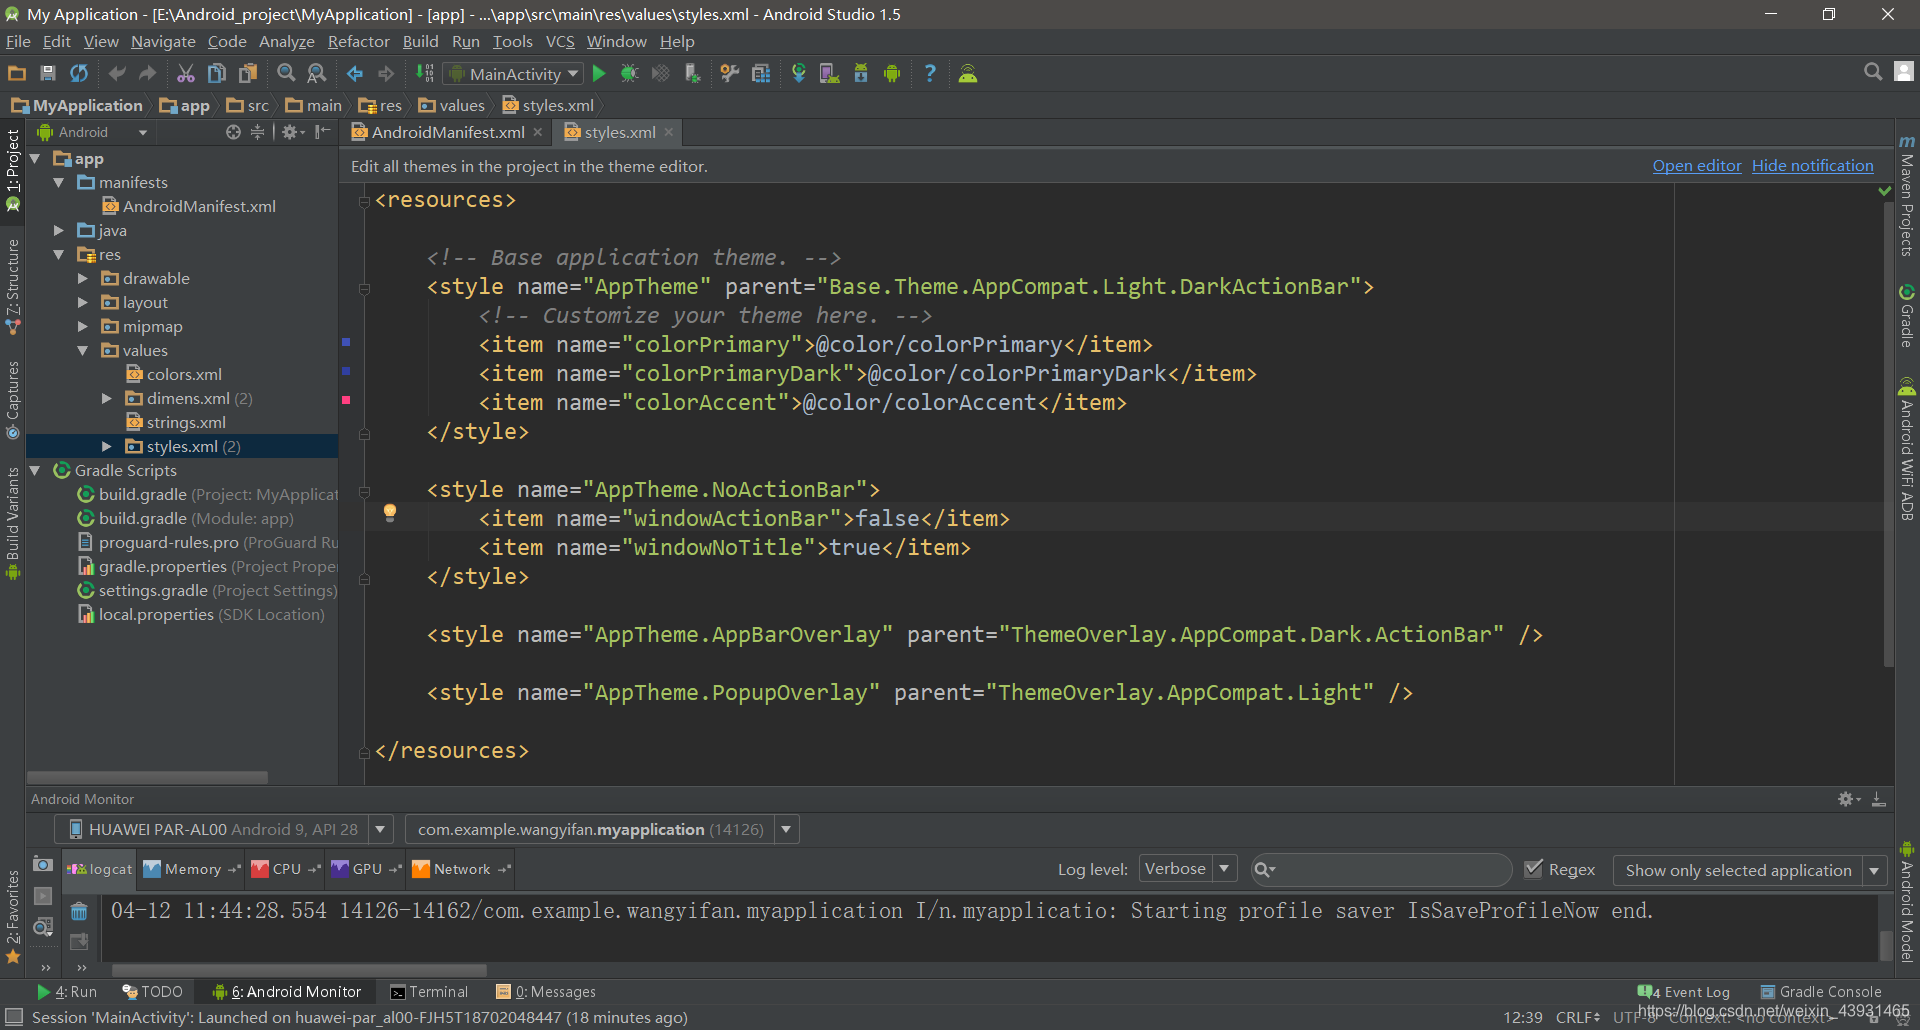Toggle tool window bars with the bottom-left status bar icon

pyautogui.click(x=14, y=1017)
